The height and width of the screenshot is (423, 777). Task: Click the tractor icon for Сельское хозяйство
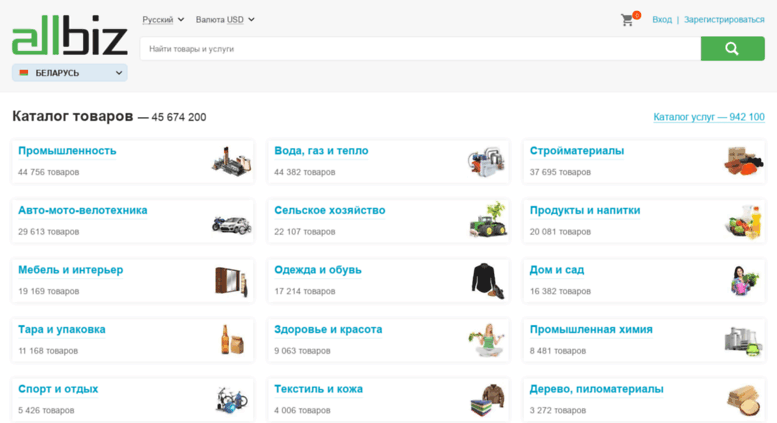[x=488, y=219]
